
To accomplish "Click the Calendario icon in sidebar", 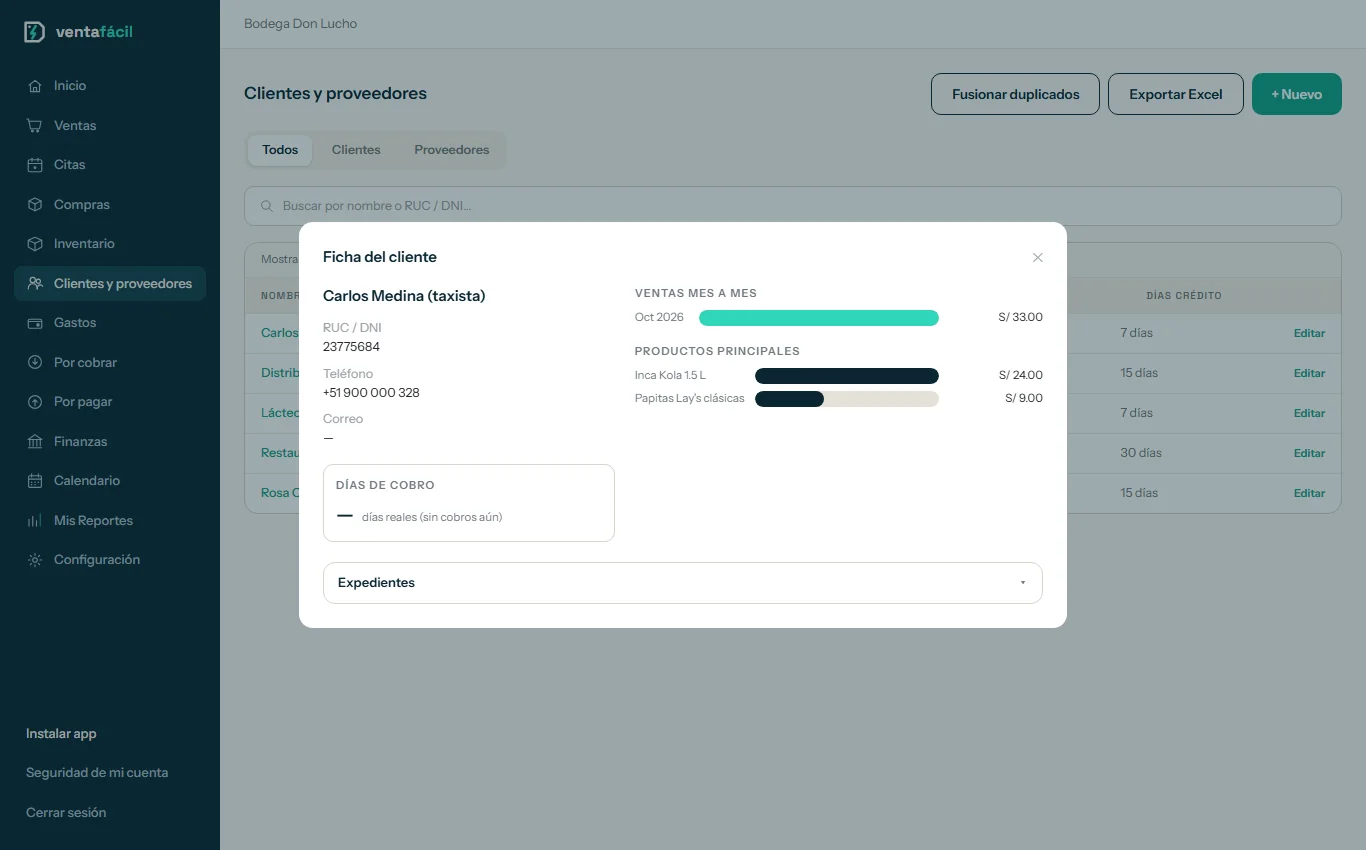I will point(35,481).
